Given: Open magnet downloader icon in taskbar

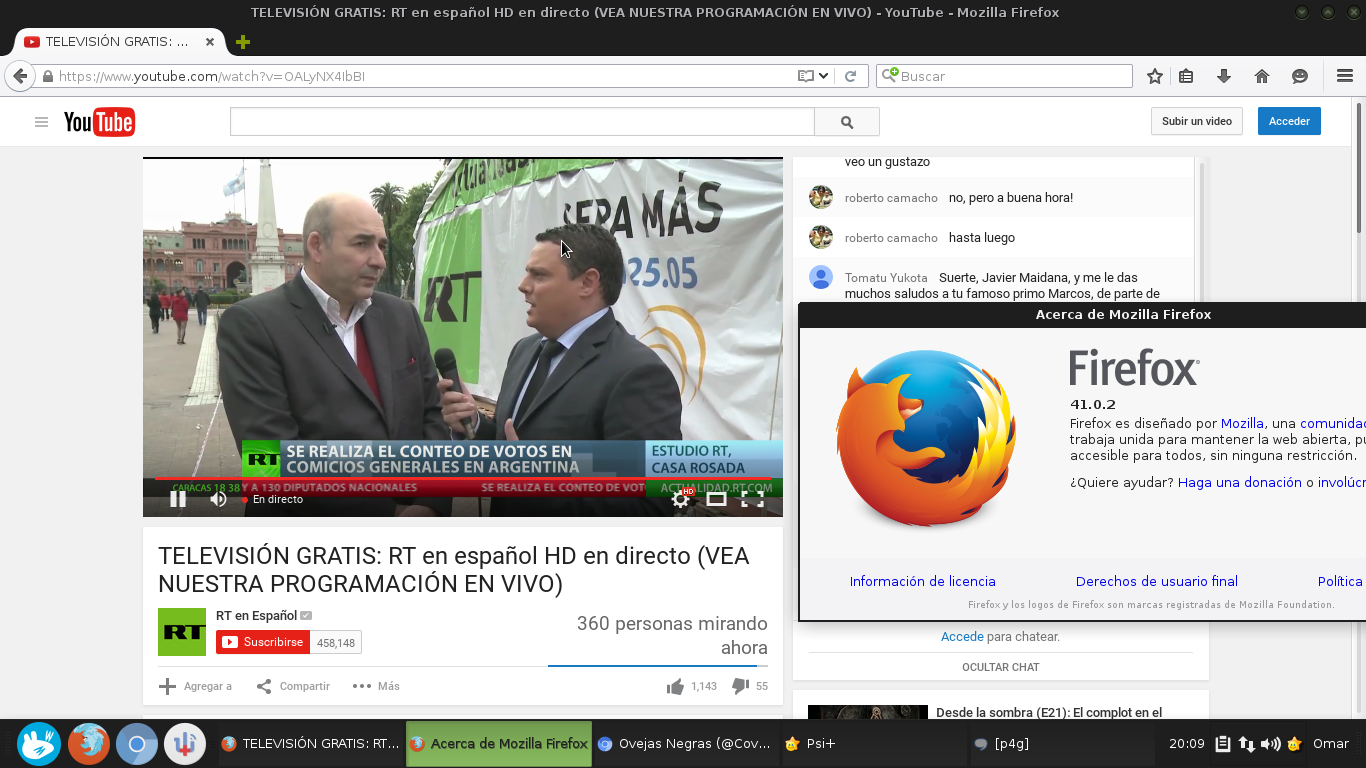Looking at the screenshot, I should point(185,744).
